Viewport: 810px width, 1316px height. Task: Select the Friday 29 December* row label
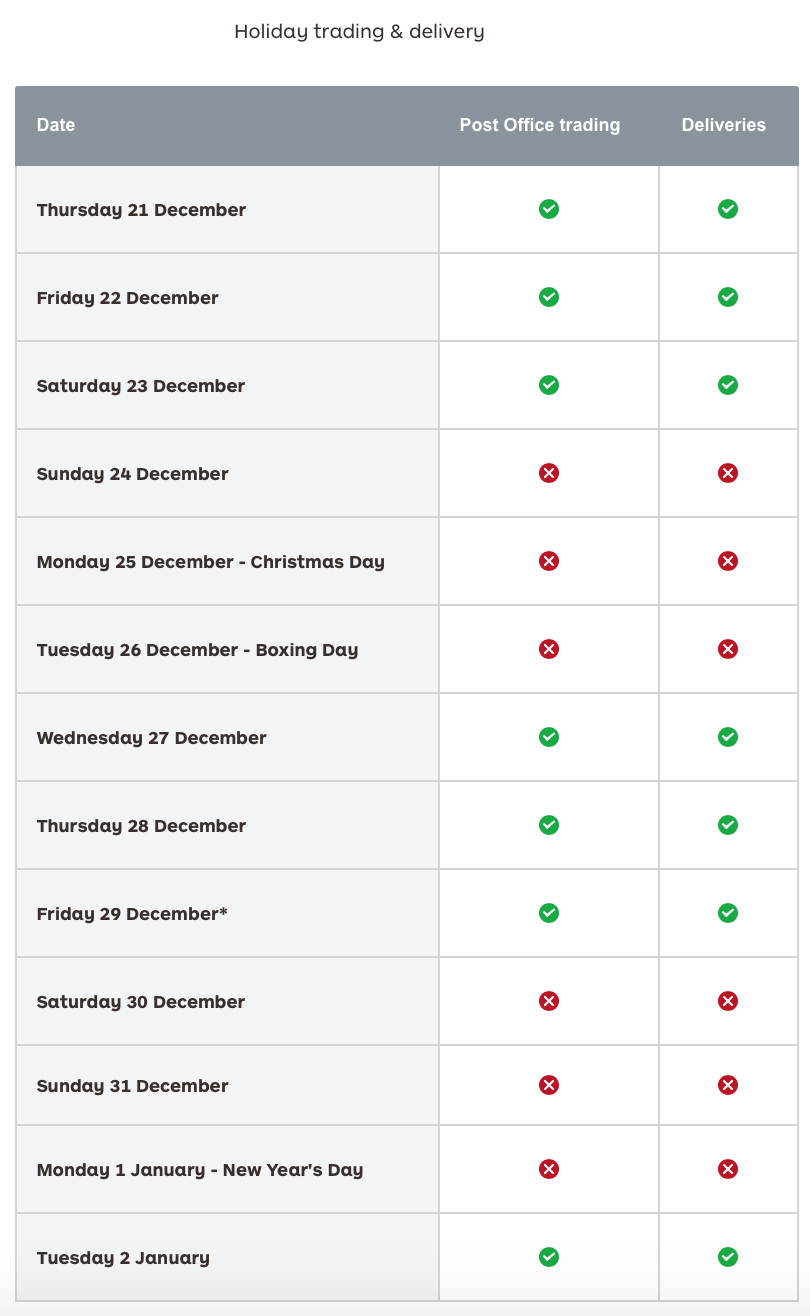point(132,914)
